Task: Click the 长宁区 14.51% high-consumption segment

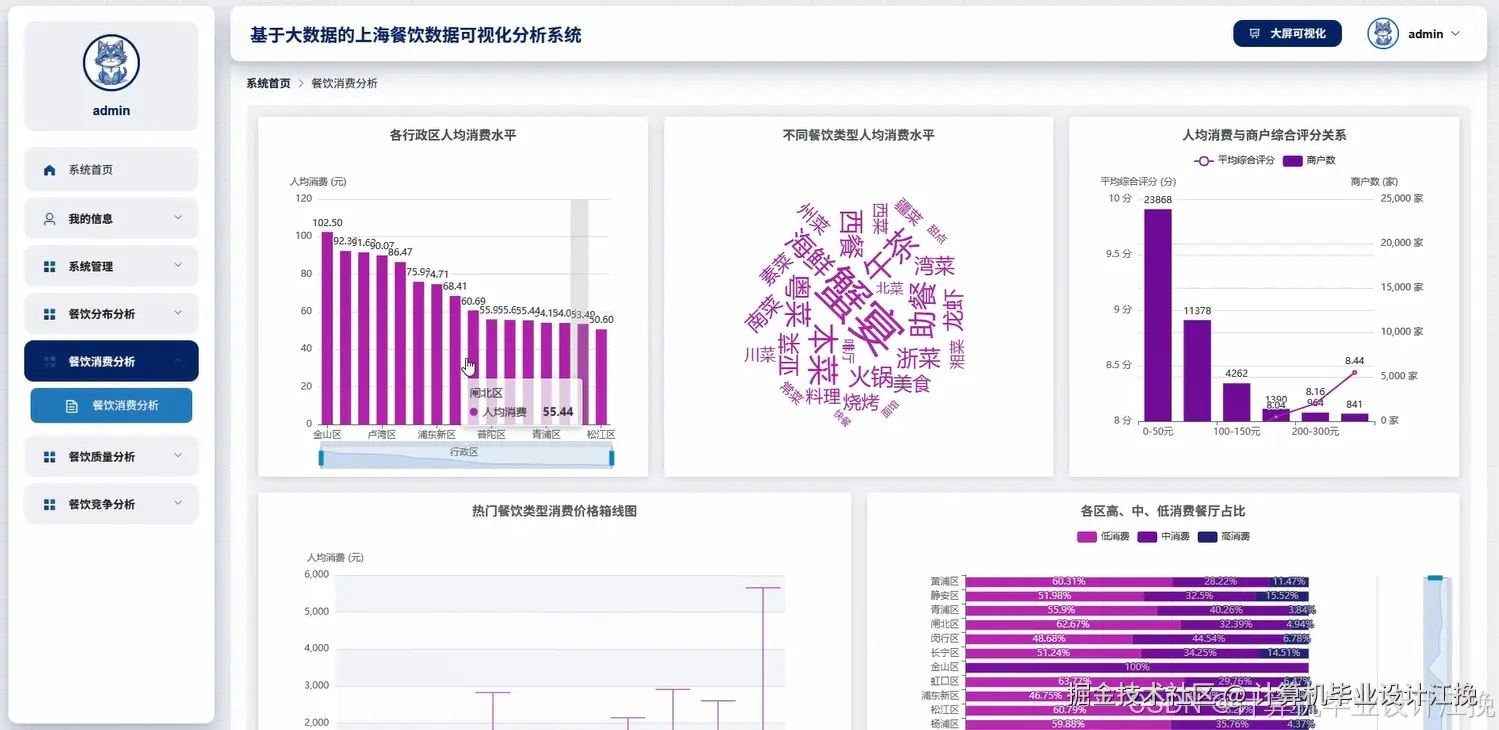Action: [x=1284, y=653]
